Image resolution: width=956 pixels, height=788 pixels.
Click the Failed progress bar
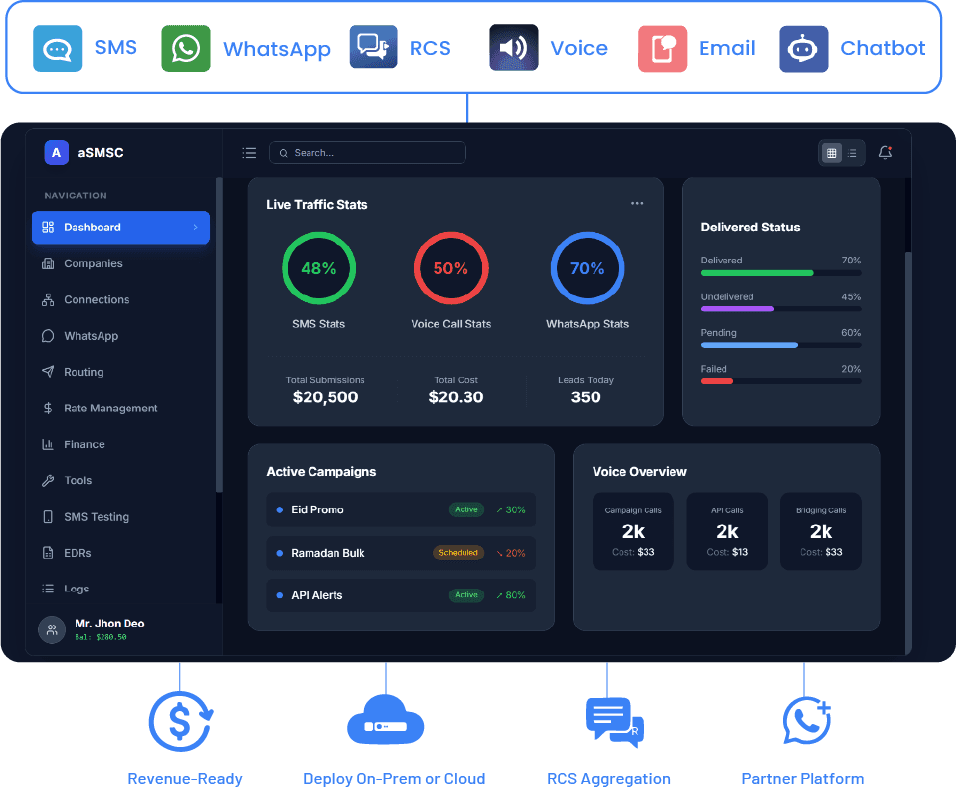[781, 381]
